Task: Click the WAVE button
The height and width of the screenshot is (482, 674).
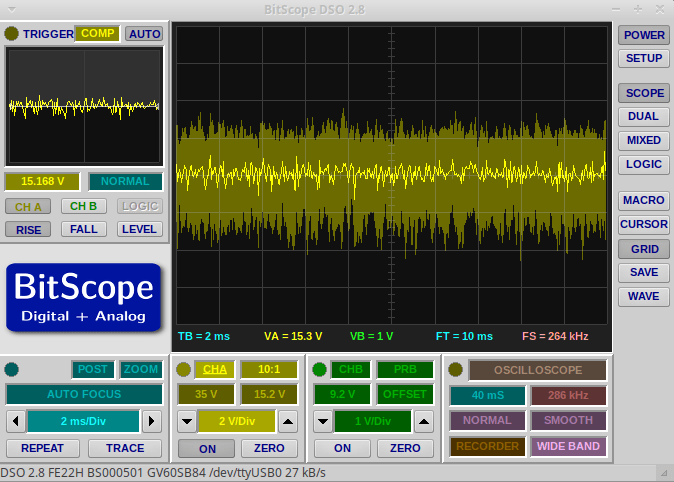Action: point(644,297)
